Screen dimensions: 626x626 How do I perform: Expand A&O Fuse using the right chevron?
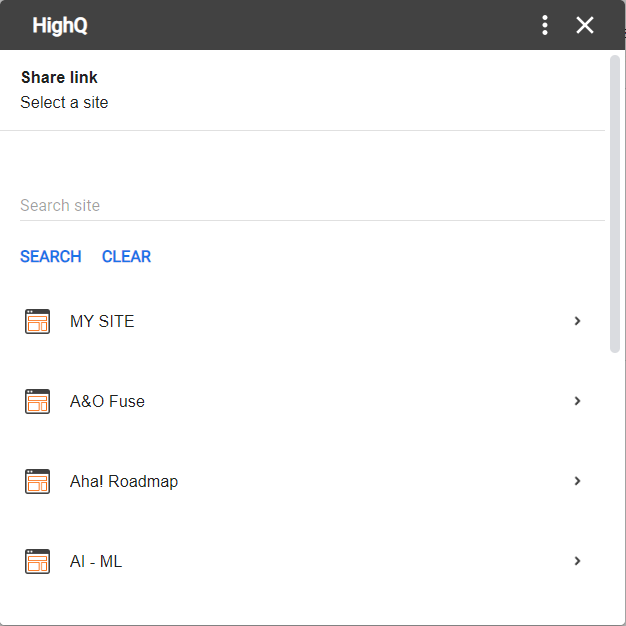(x=577, y=401)
